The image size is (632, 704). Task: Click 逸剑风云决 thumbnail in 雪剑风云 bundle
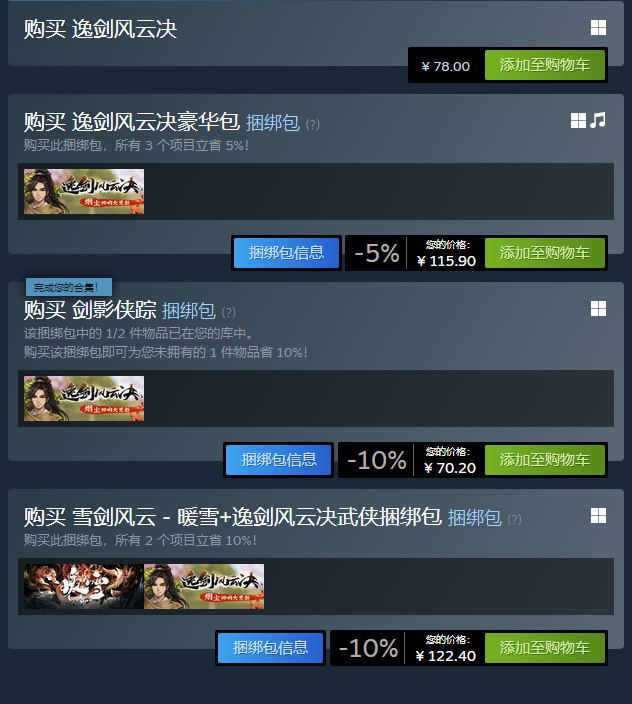(x=204, y=586)
